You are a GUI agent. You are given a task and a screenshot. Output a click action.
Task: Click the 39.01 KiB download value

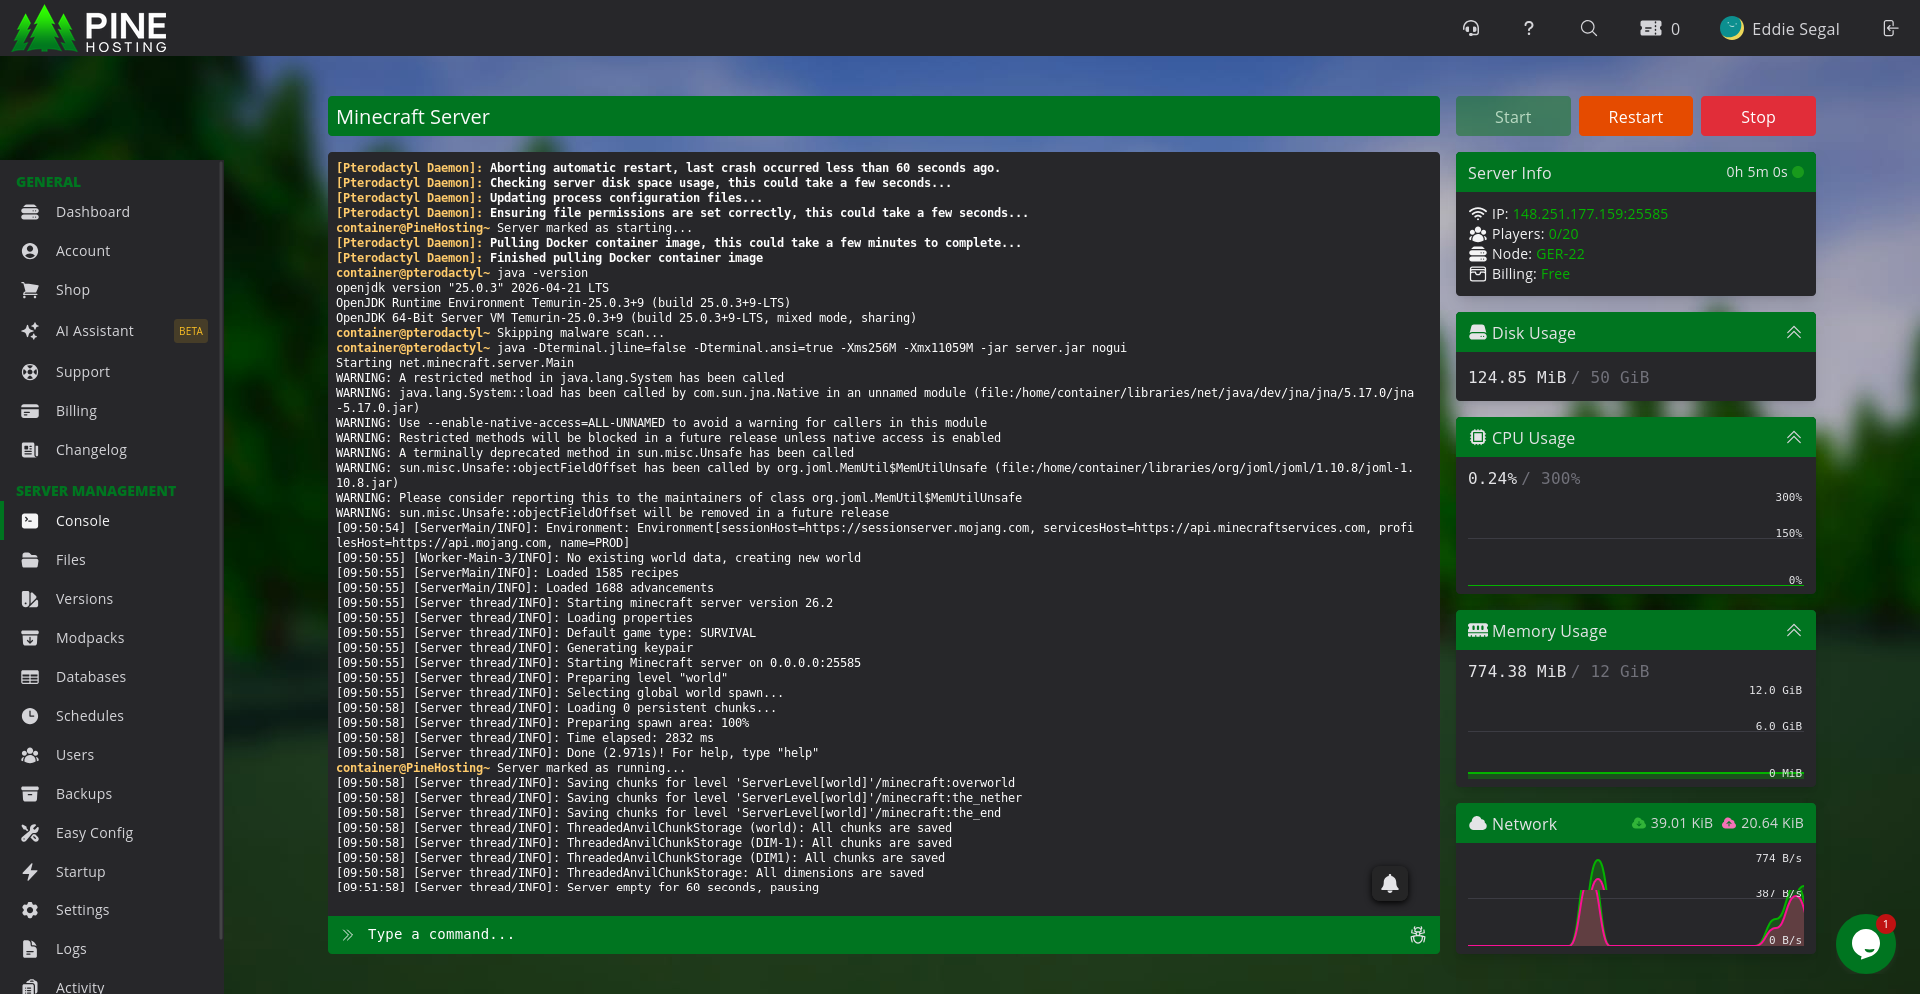coord(1681,823)
